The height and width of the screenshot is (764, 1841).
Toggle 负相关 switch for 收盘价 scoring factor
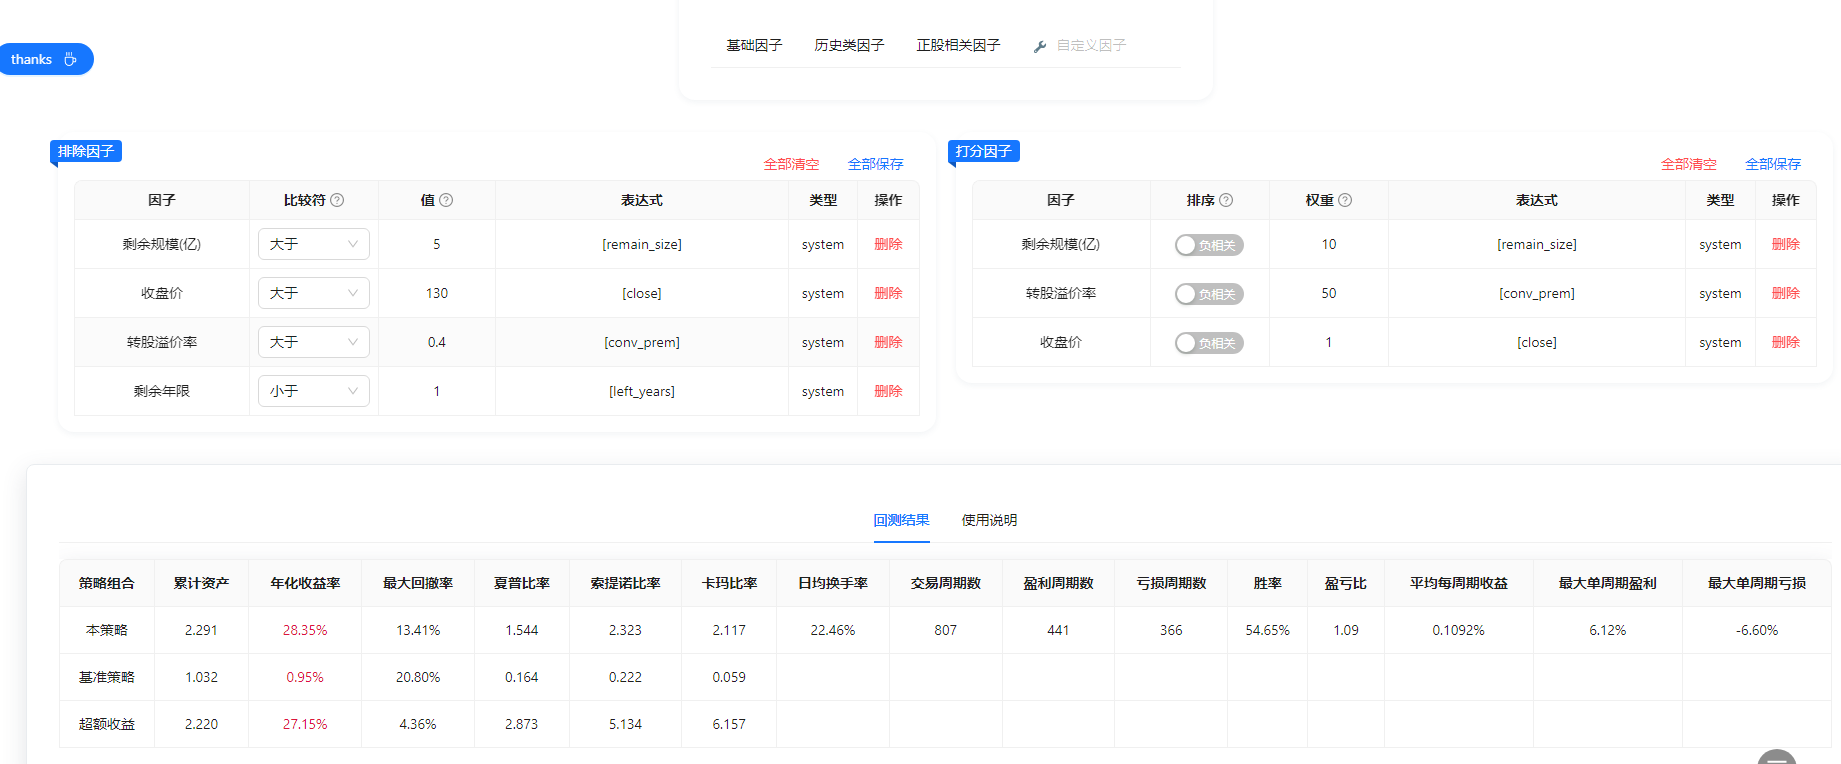(1209, 343)
